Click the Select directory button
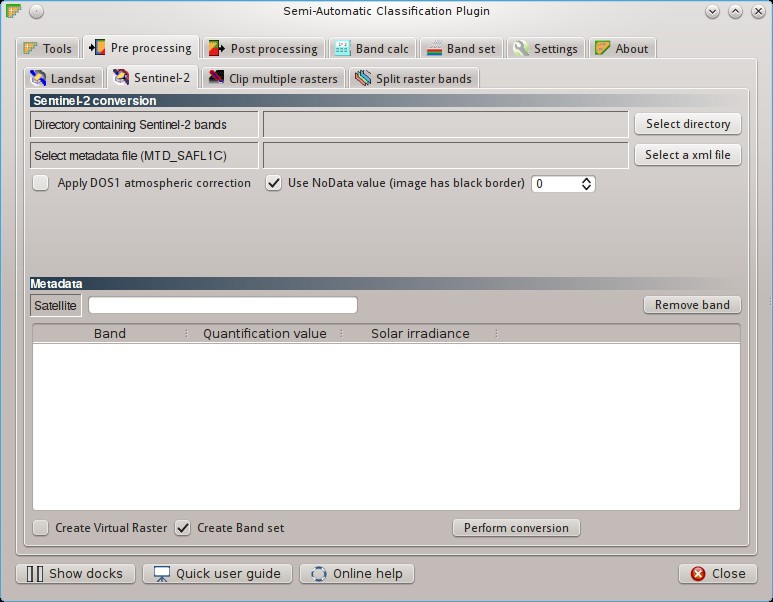The height and width of the screenshot is (602, 773). tap(688, 124)
